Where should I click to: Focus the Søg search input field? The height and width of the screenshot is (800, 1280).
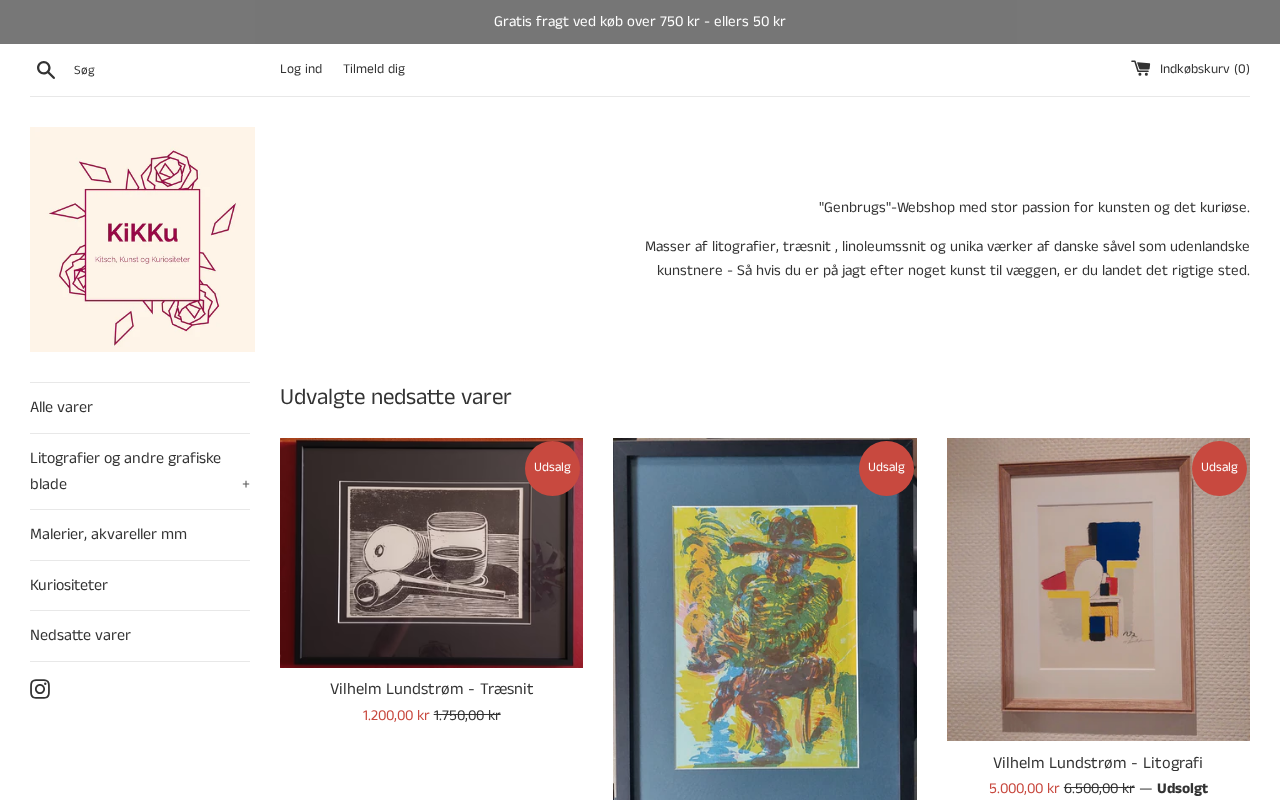[165, 70]
